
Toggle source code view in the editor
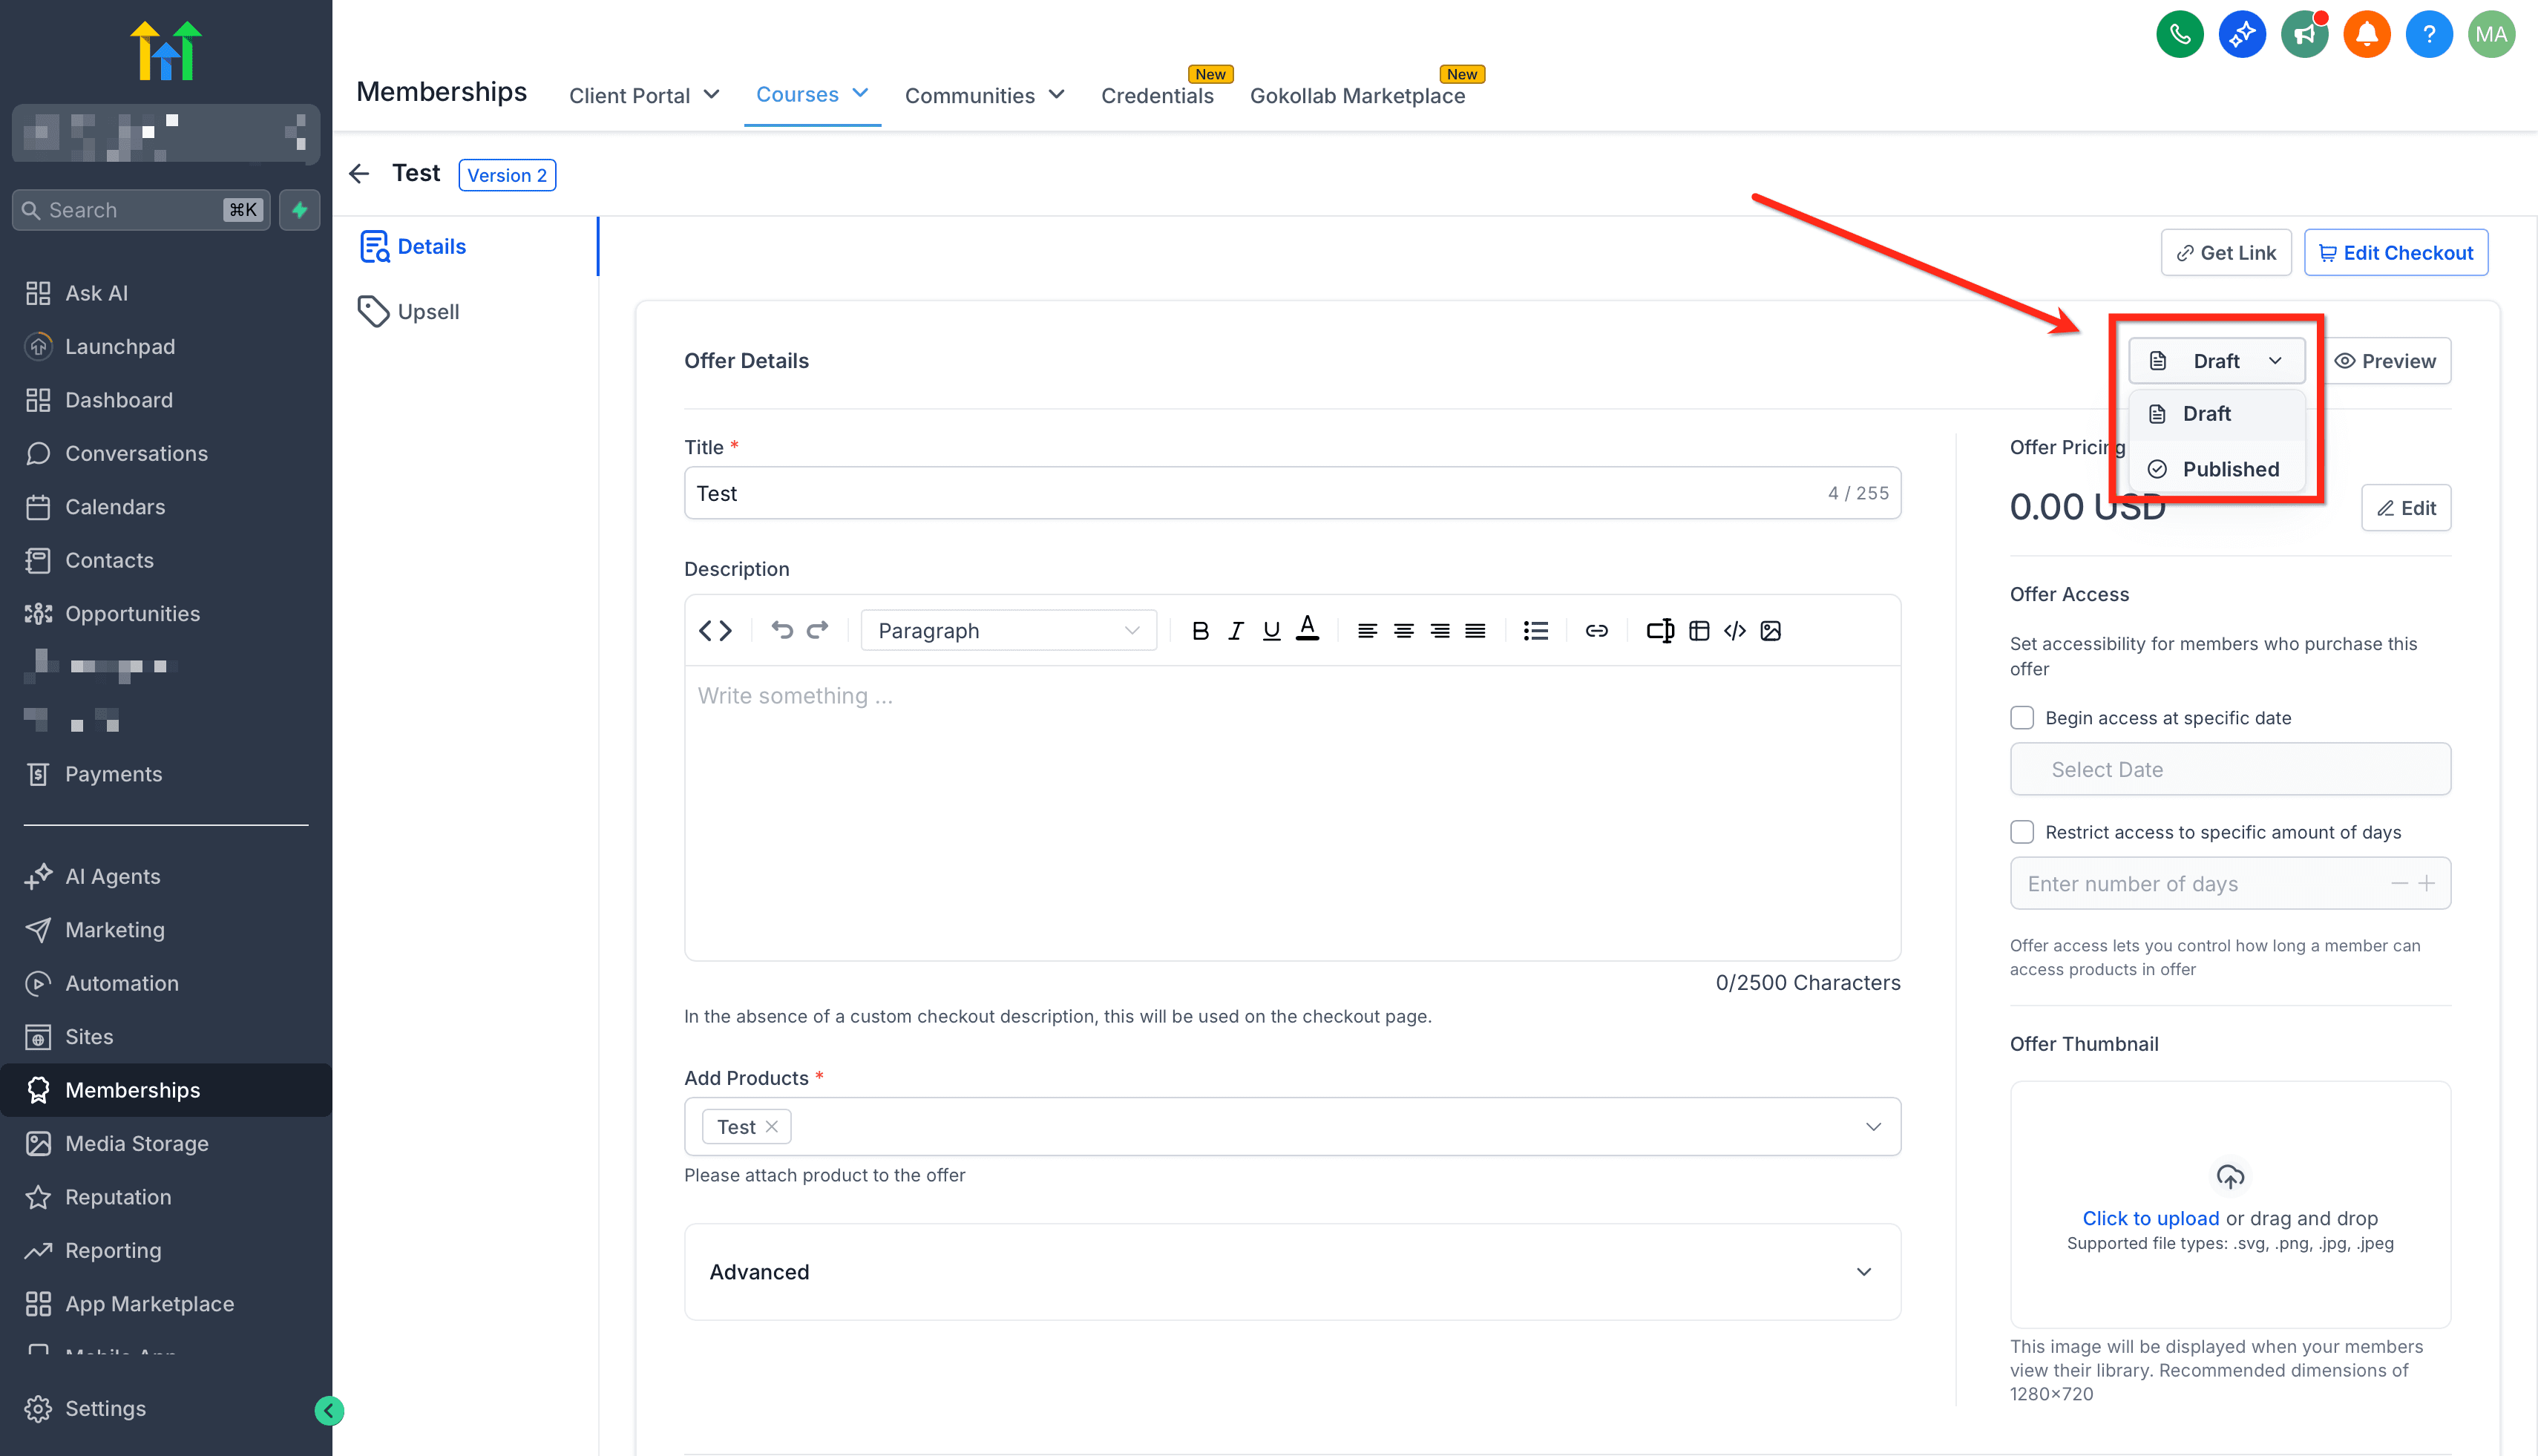point(715,631)
